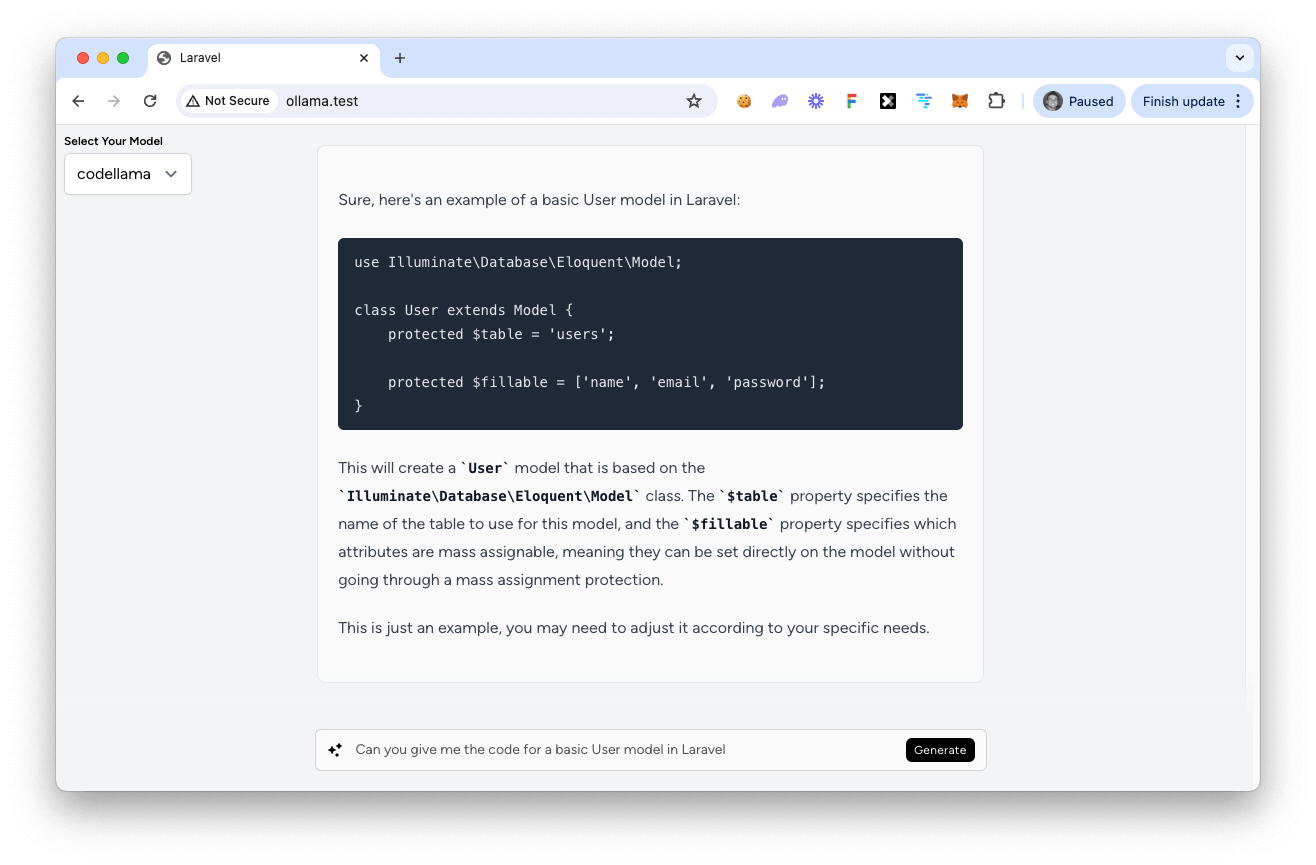
Task: Click the bold `User` inline code
Action: [485, 468]
